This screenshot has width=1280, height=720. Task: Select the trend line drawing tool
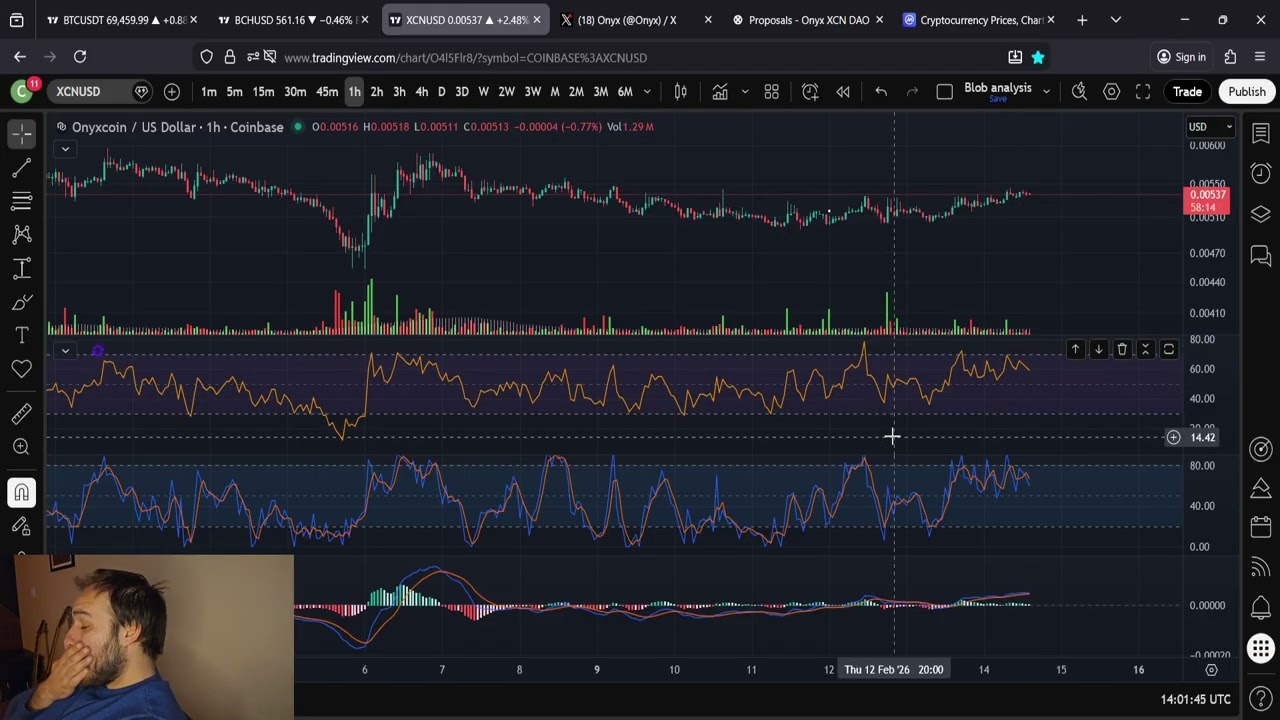22,167
